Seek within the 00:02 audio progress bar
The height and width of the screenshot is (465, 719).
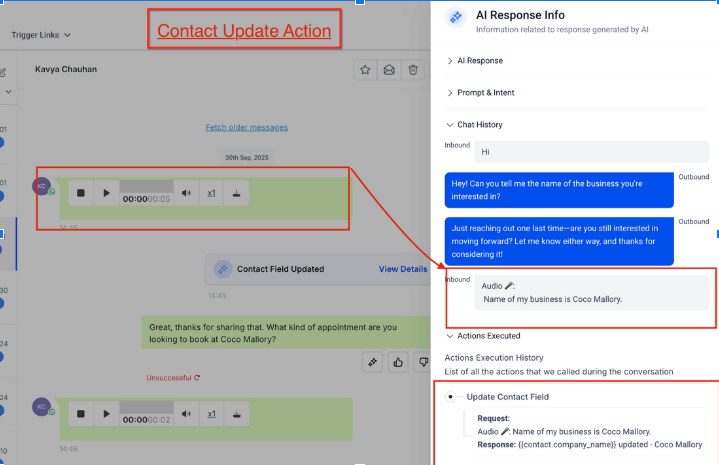(x=146, y=407)
